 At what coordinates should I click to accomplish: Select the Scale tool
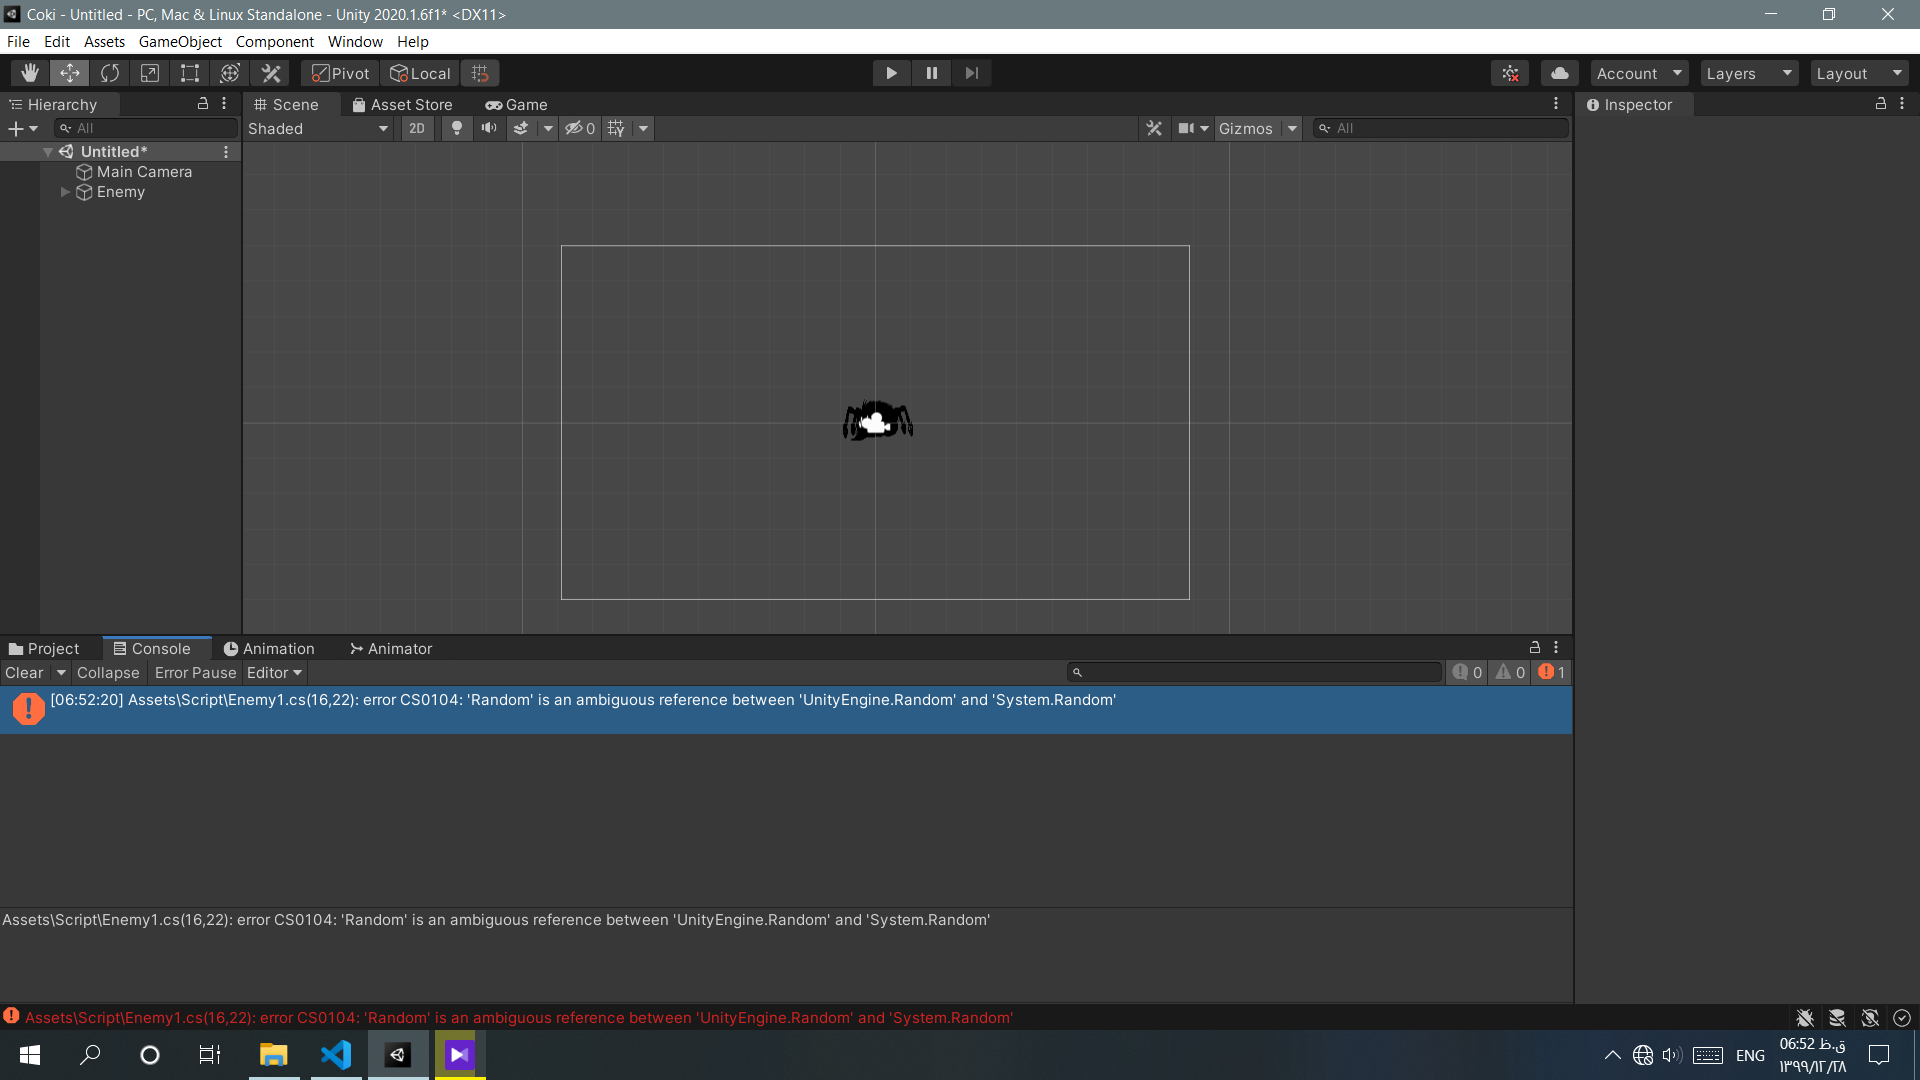click(150, 73)
